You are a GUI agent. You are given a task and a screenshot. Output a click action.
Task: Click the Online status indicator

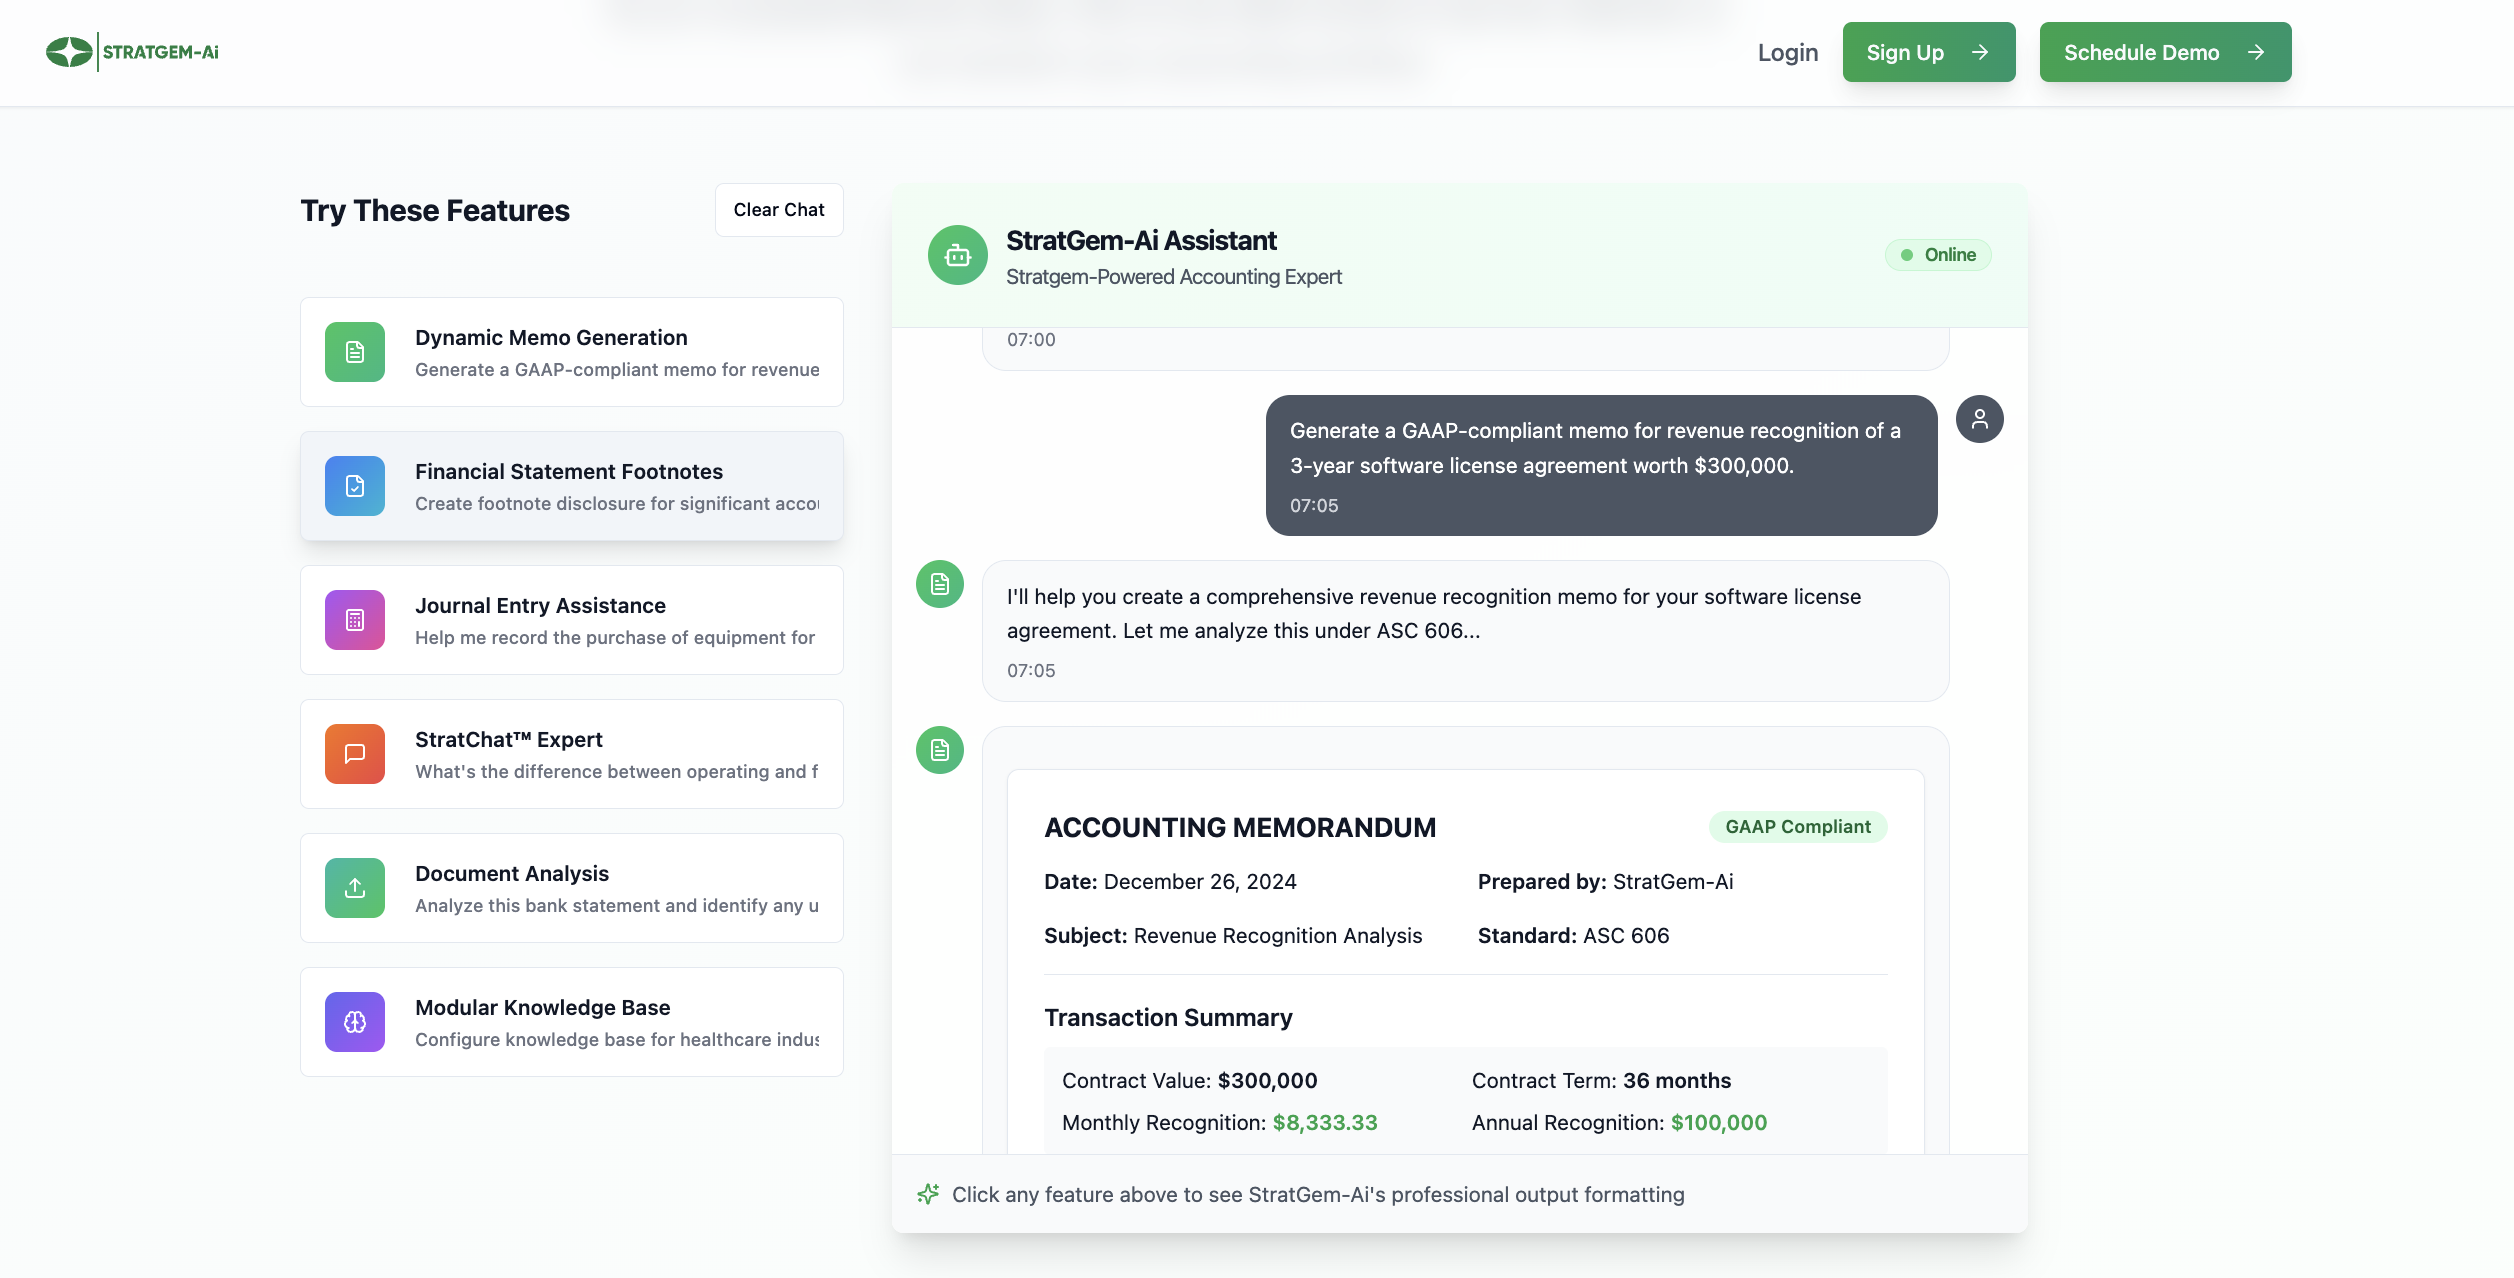point(1938,255)
